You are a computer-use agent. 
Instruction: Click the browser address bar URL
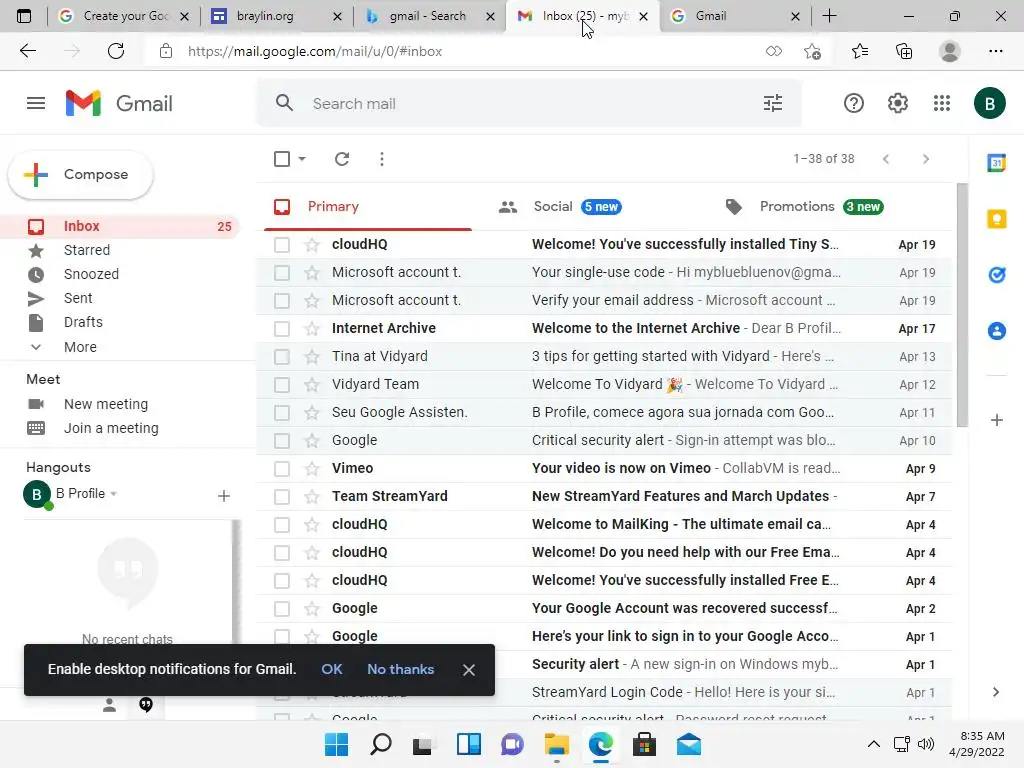coord(315,51)
